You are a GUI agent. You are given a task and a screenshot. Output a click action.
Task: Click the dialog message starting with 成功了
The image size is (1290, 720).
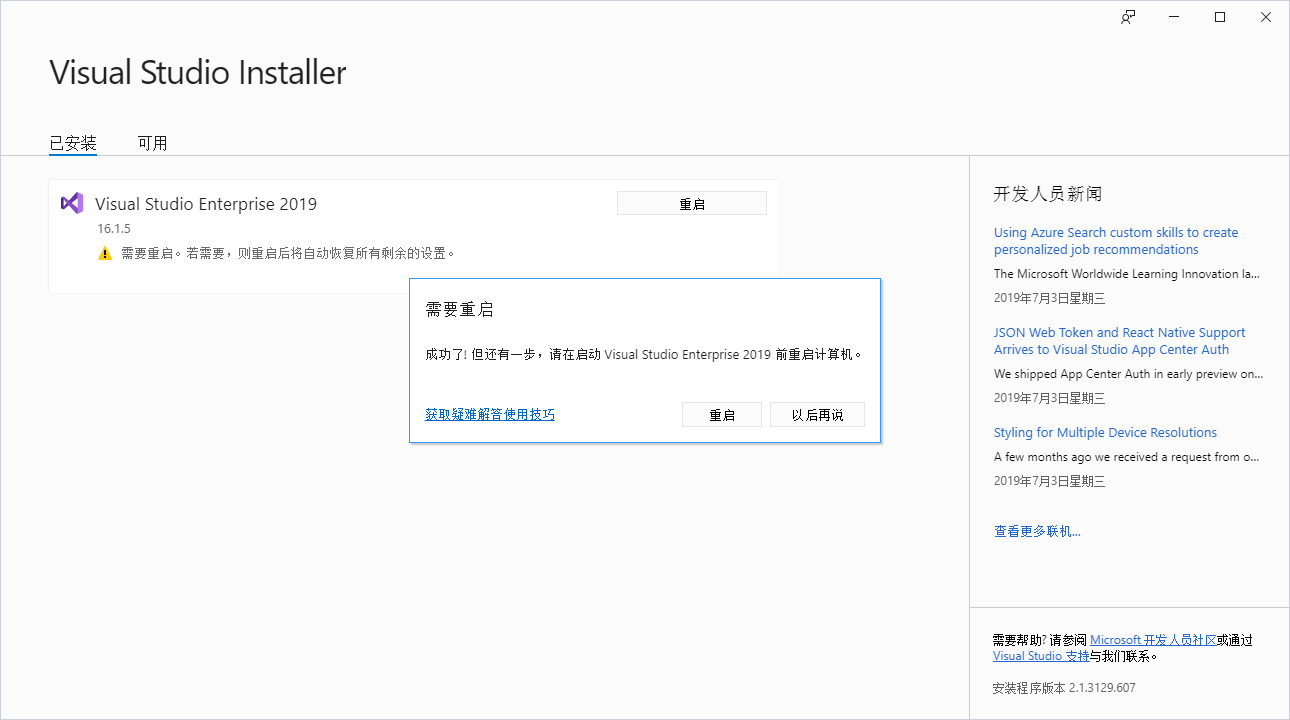(x=643, y=354)
